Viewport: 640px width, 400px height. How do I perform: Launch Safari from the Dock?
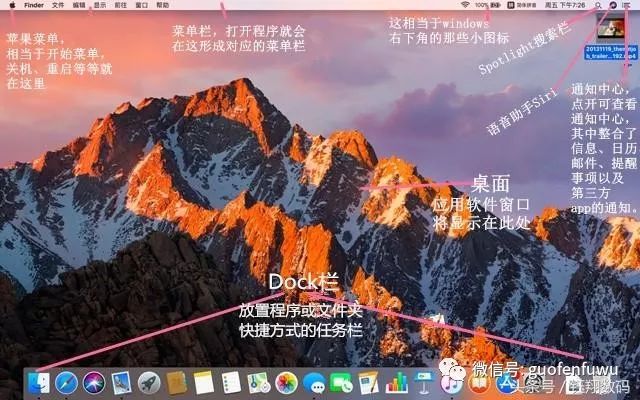pyautogui.click(x=67, y=383)
